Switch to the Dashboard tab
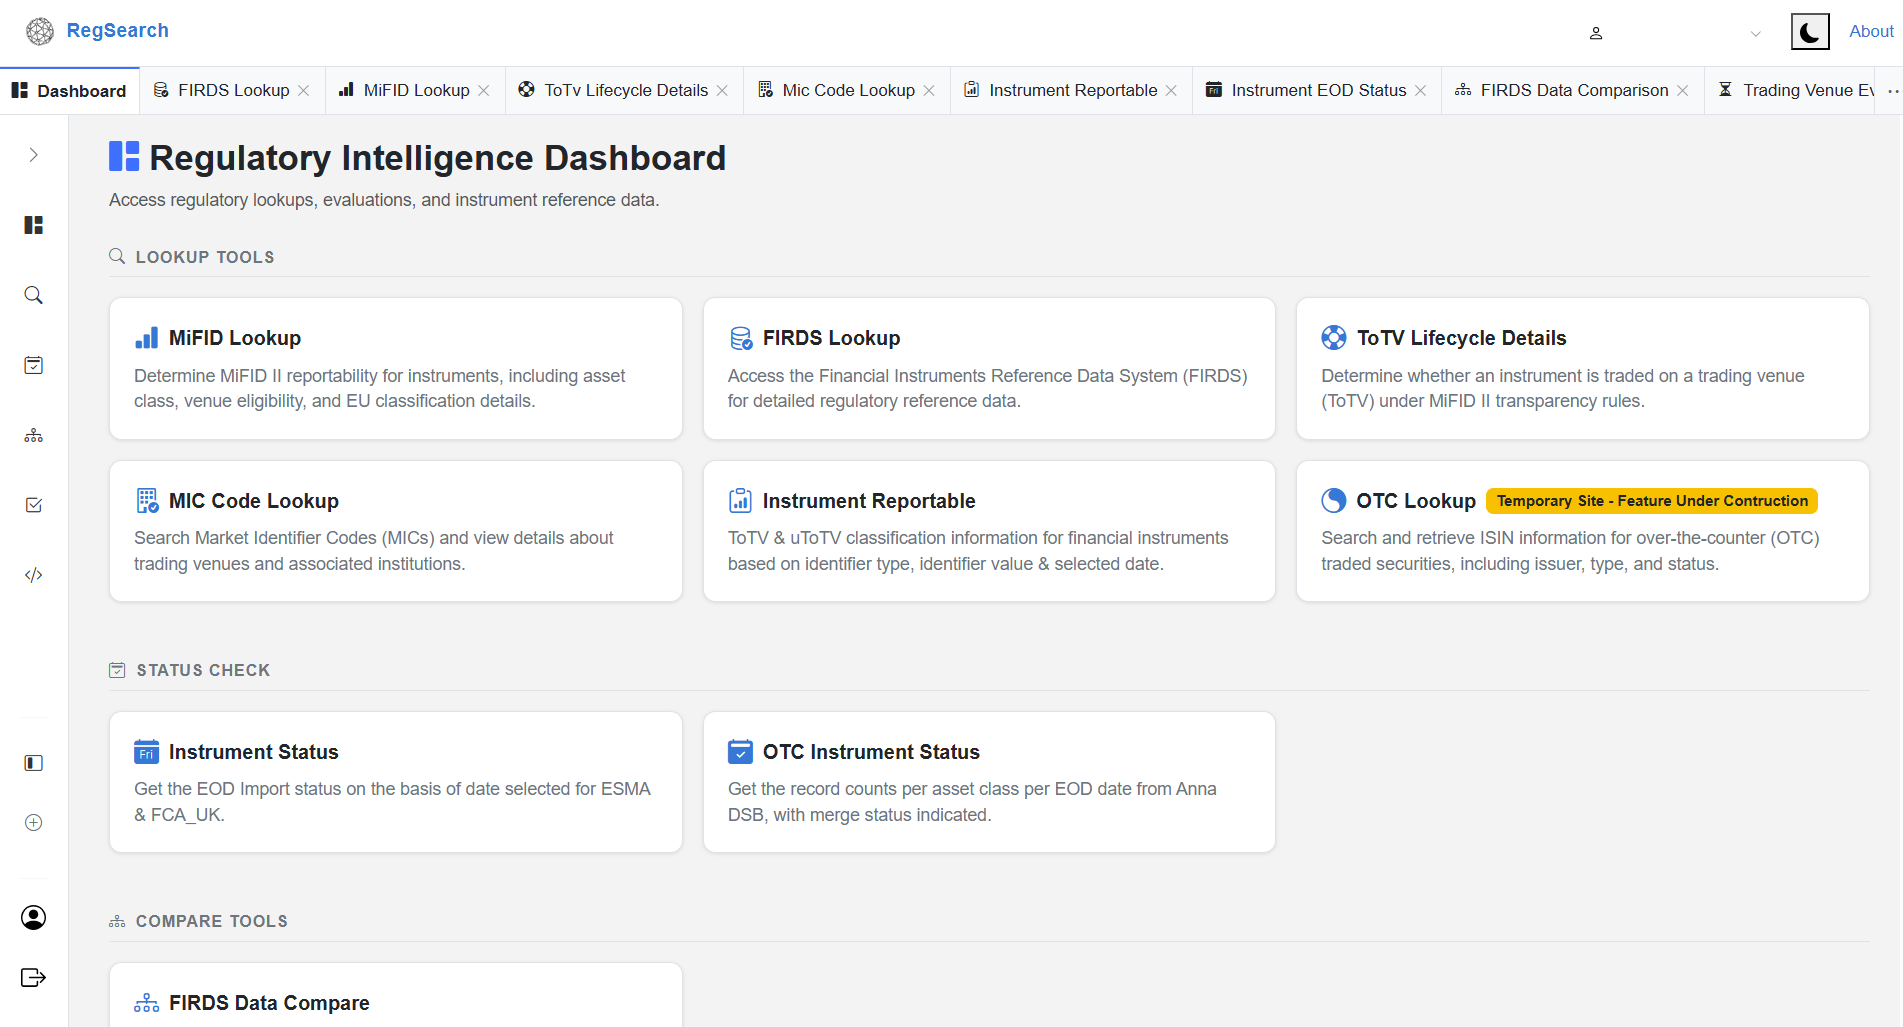 click(x=69, y=90)
